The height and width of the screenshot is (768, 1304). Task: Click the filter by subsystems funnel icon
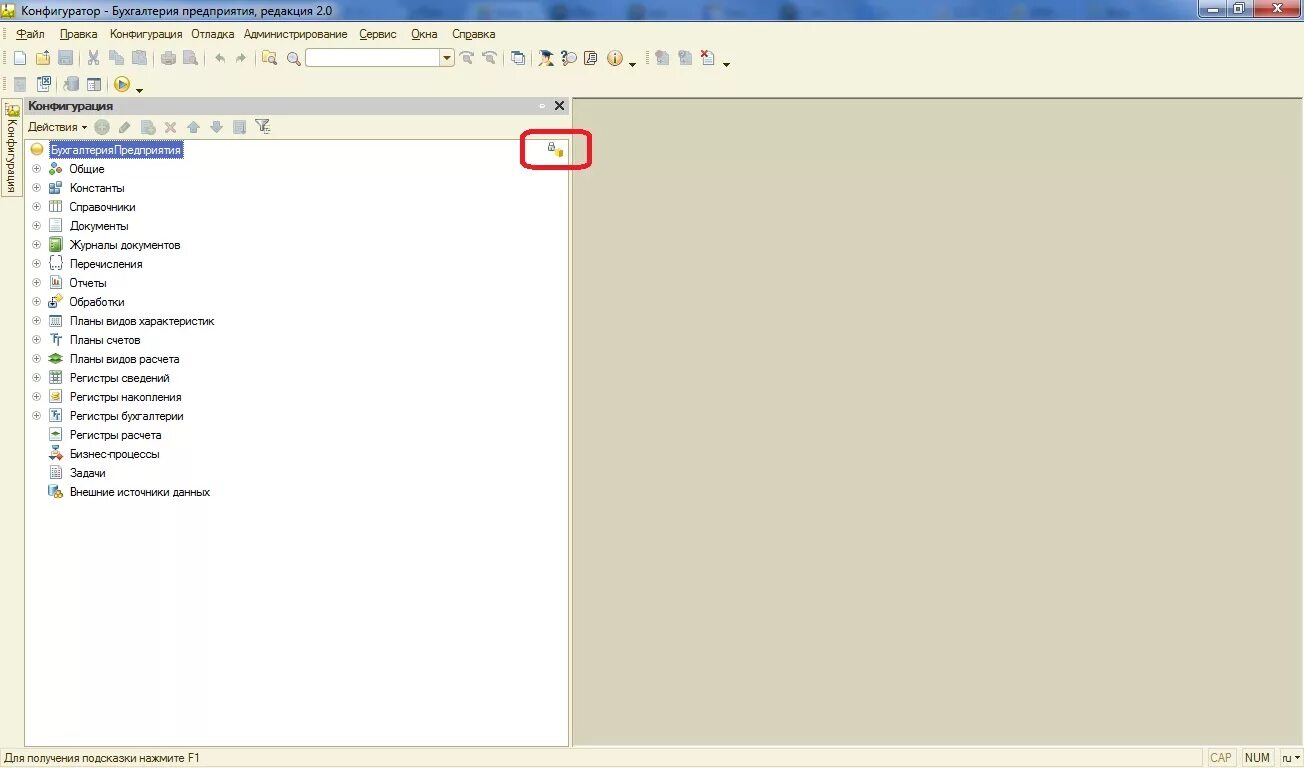(263, 126)
